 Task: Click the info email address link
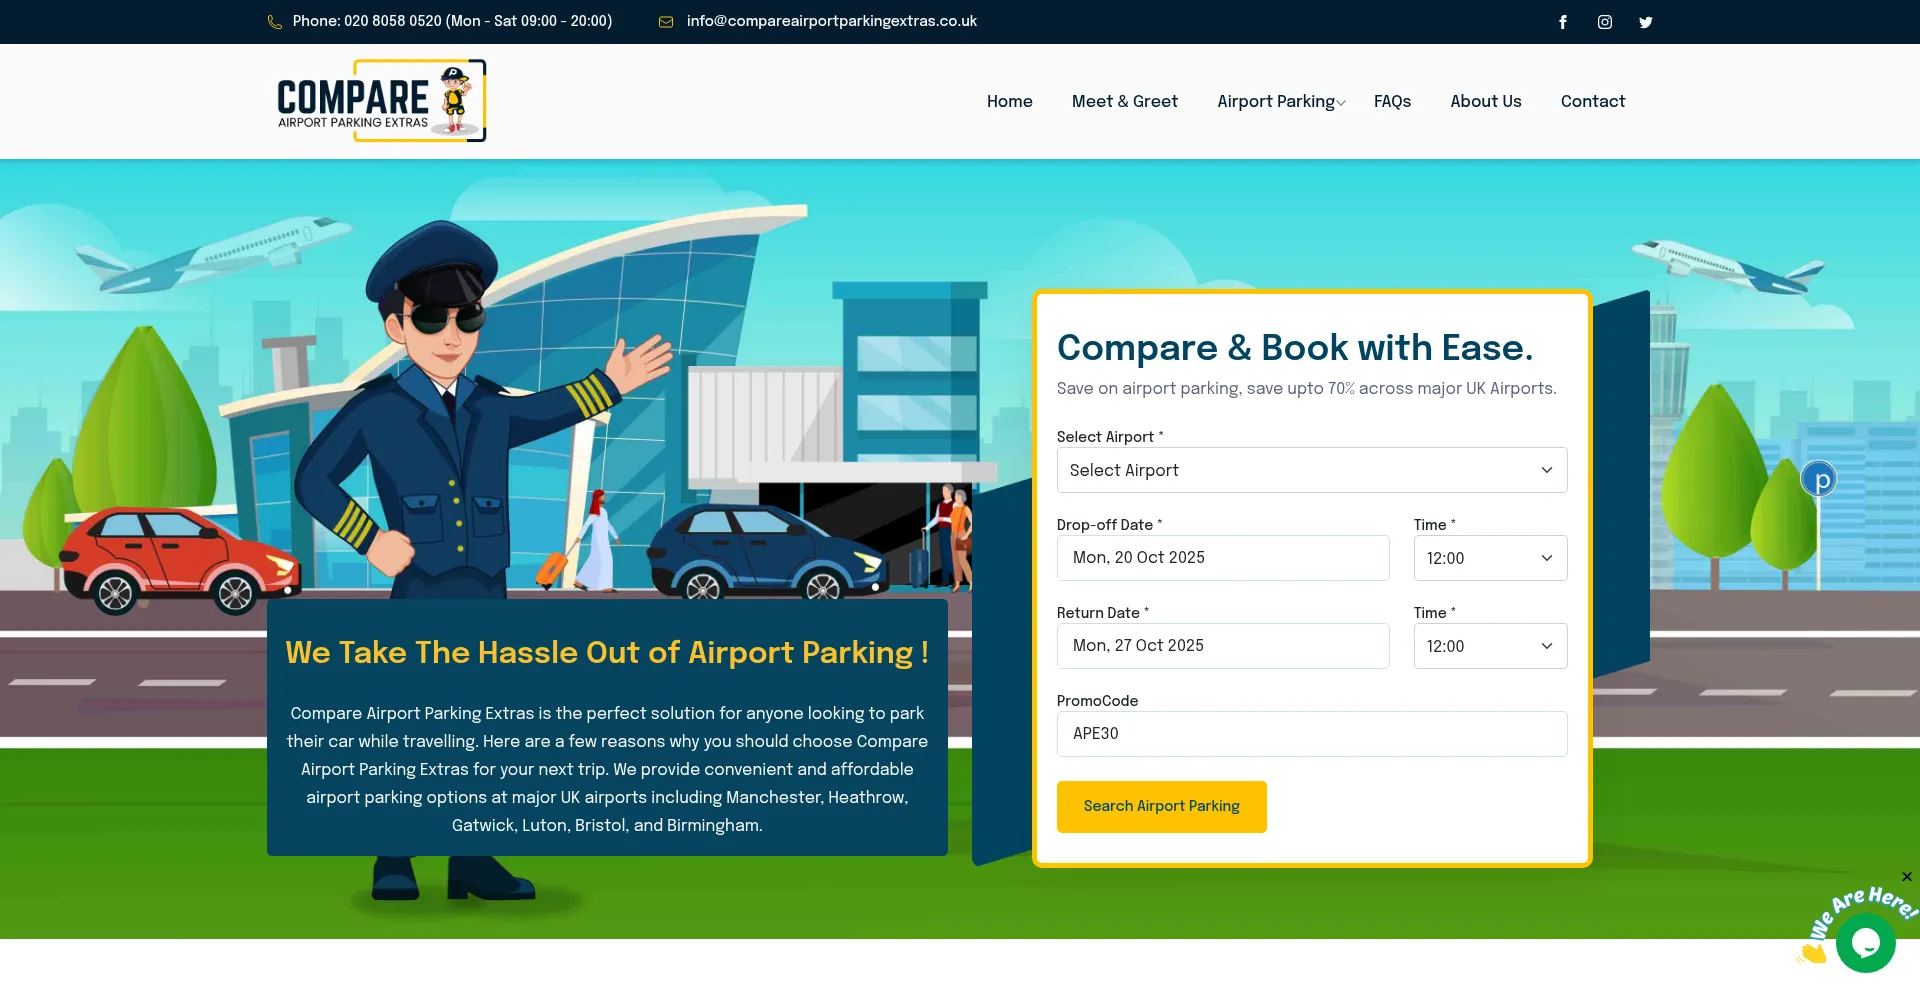[831, 21]
